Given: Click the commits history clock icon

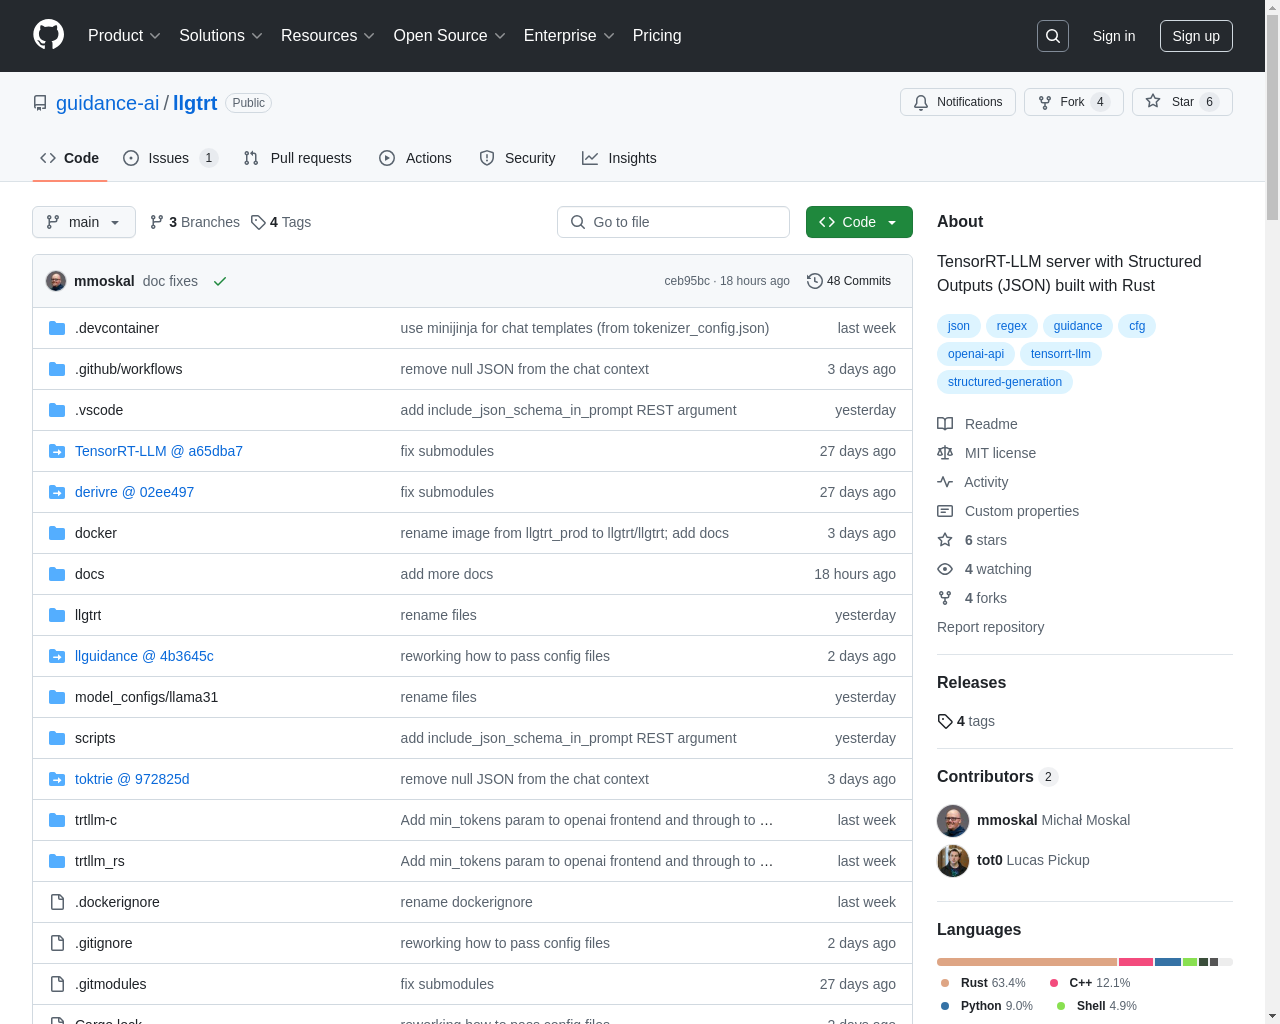Looking at the screenshot, I should [815, 281].
